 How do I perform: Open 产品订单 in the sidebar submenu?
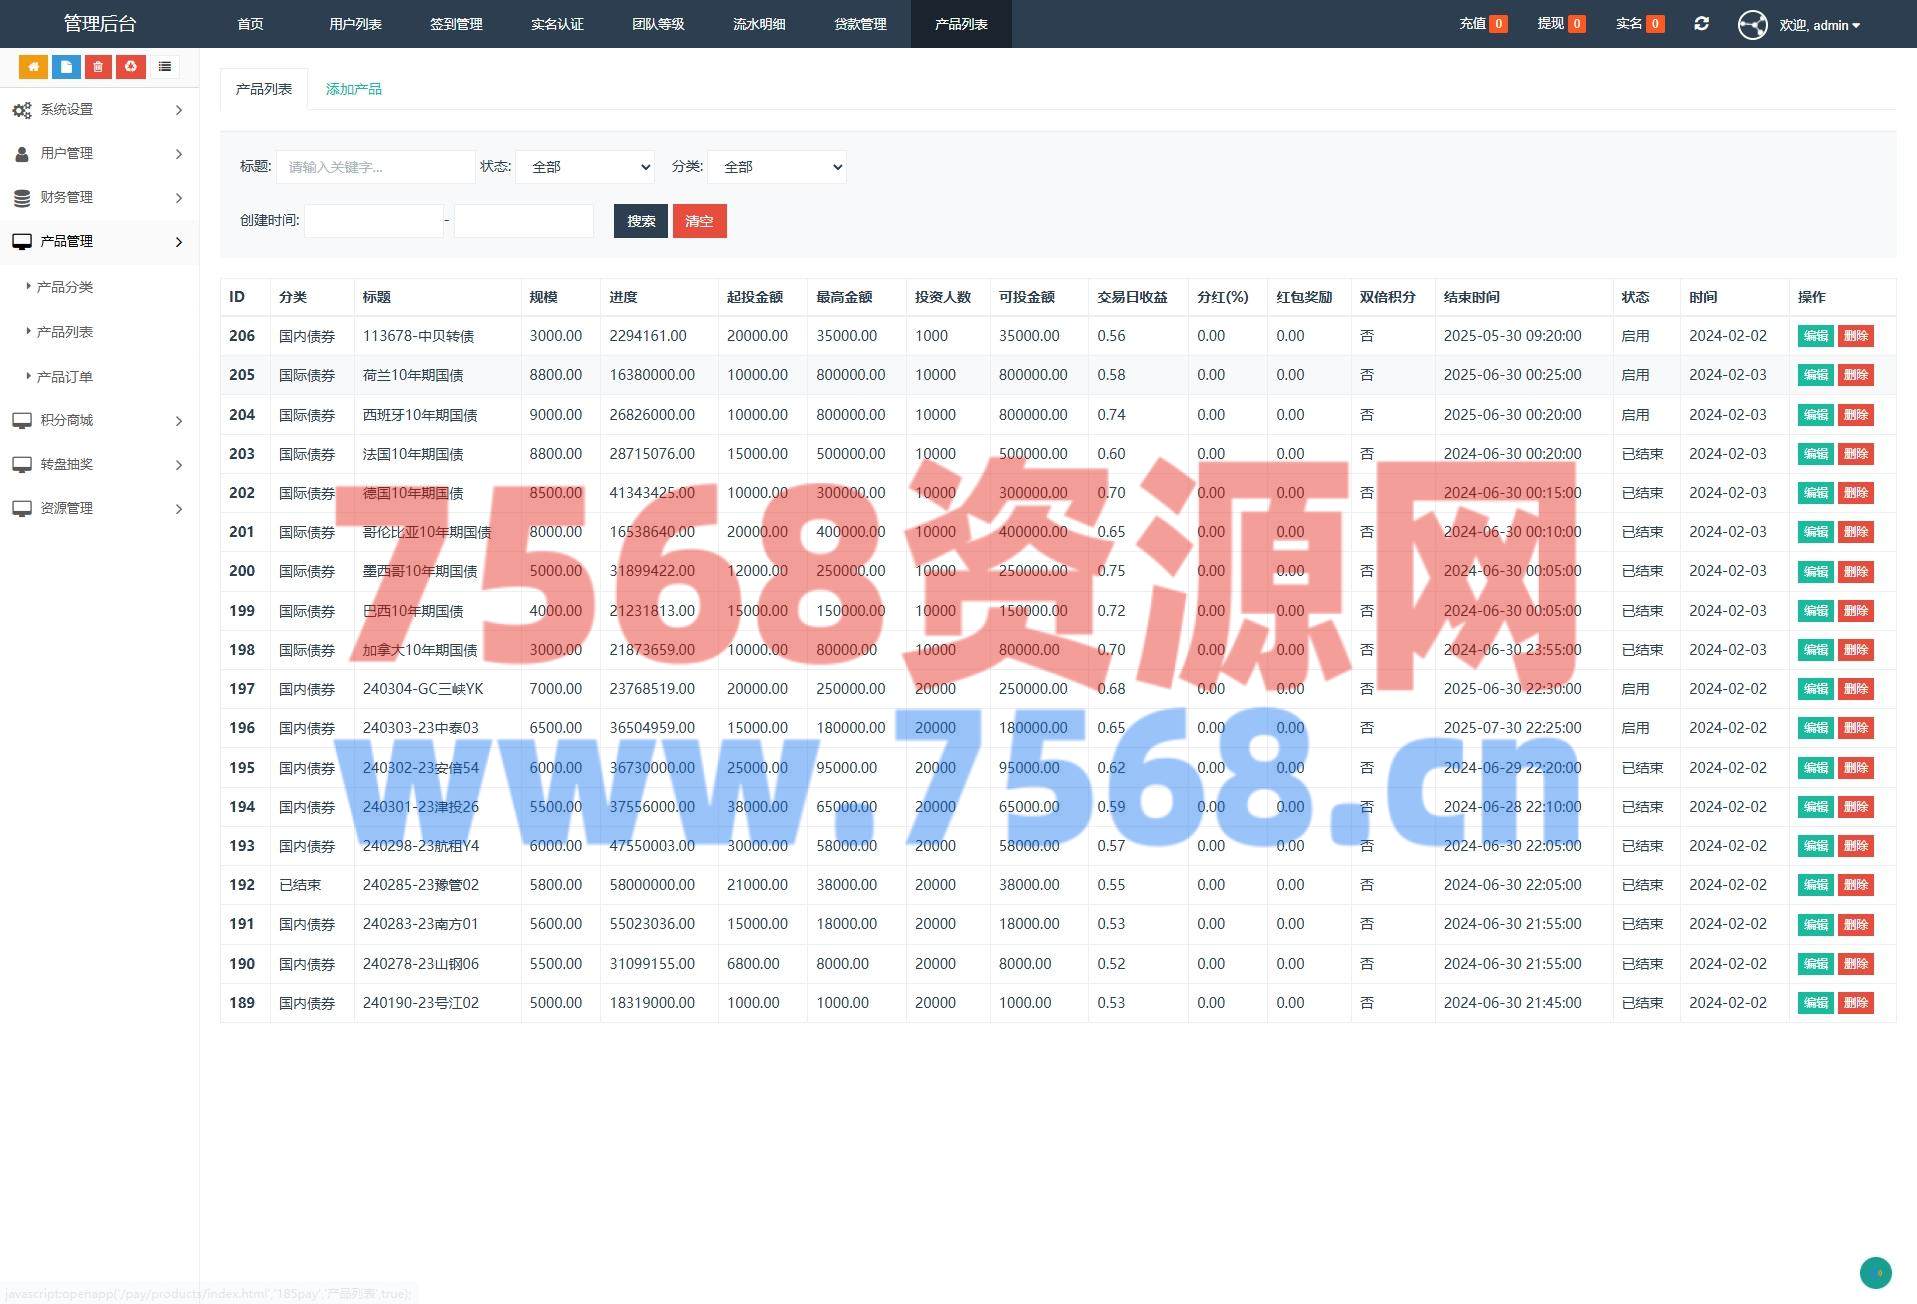(65, 377)
